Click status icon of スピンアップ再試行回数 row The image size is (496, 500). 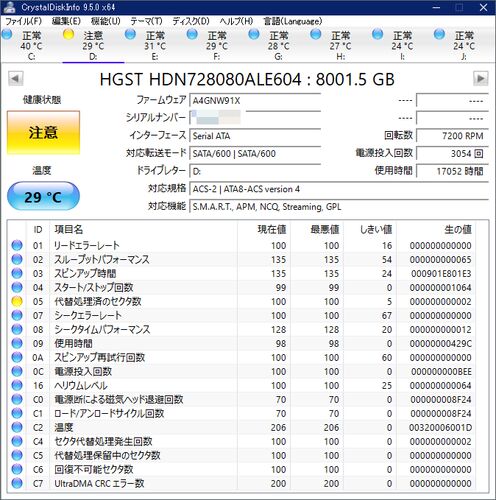(17, 357)
